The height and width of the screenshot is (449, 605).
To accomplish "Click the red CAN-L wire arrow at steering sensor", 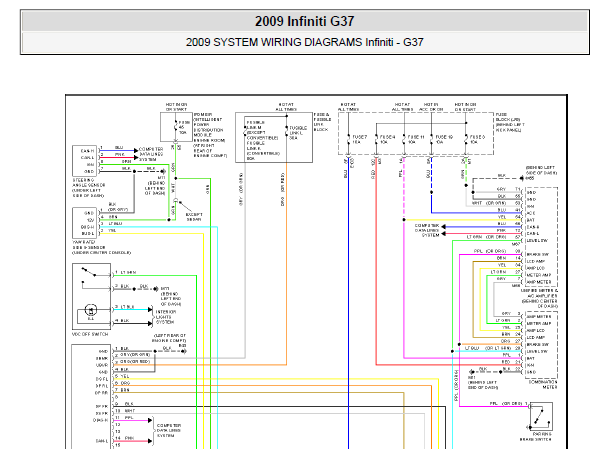I will pos(136,157).
